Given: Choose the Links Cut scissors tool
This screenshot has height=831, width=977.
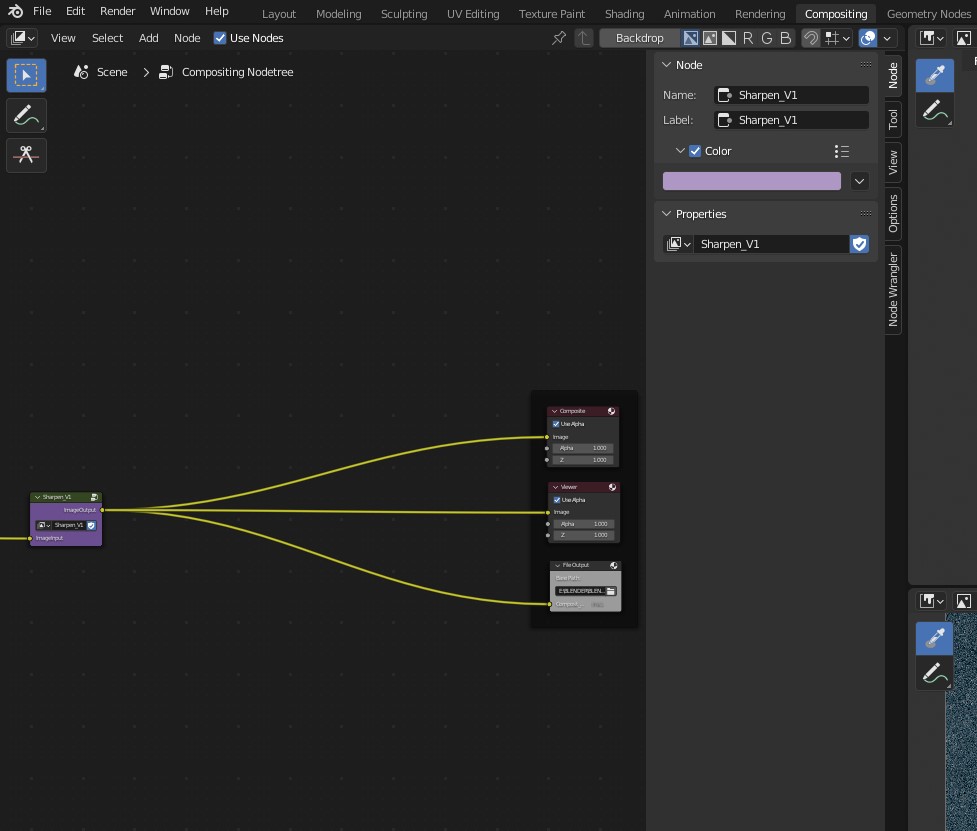Looking at the screenshot, I should (26, 154).
